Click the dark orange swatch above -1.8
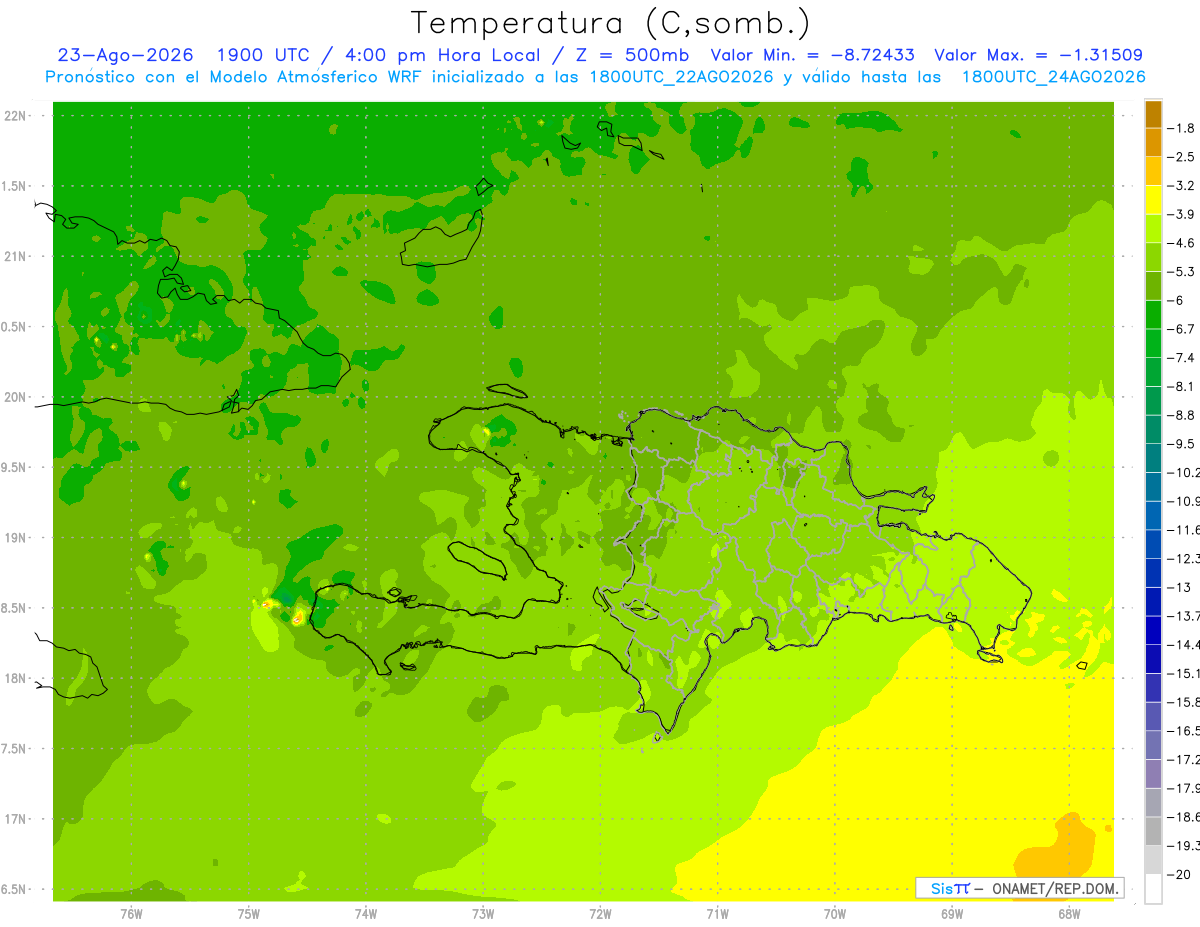The height and width of the screenshot is (927, 1200). click(x=1153, y=114)
